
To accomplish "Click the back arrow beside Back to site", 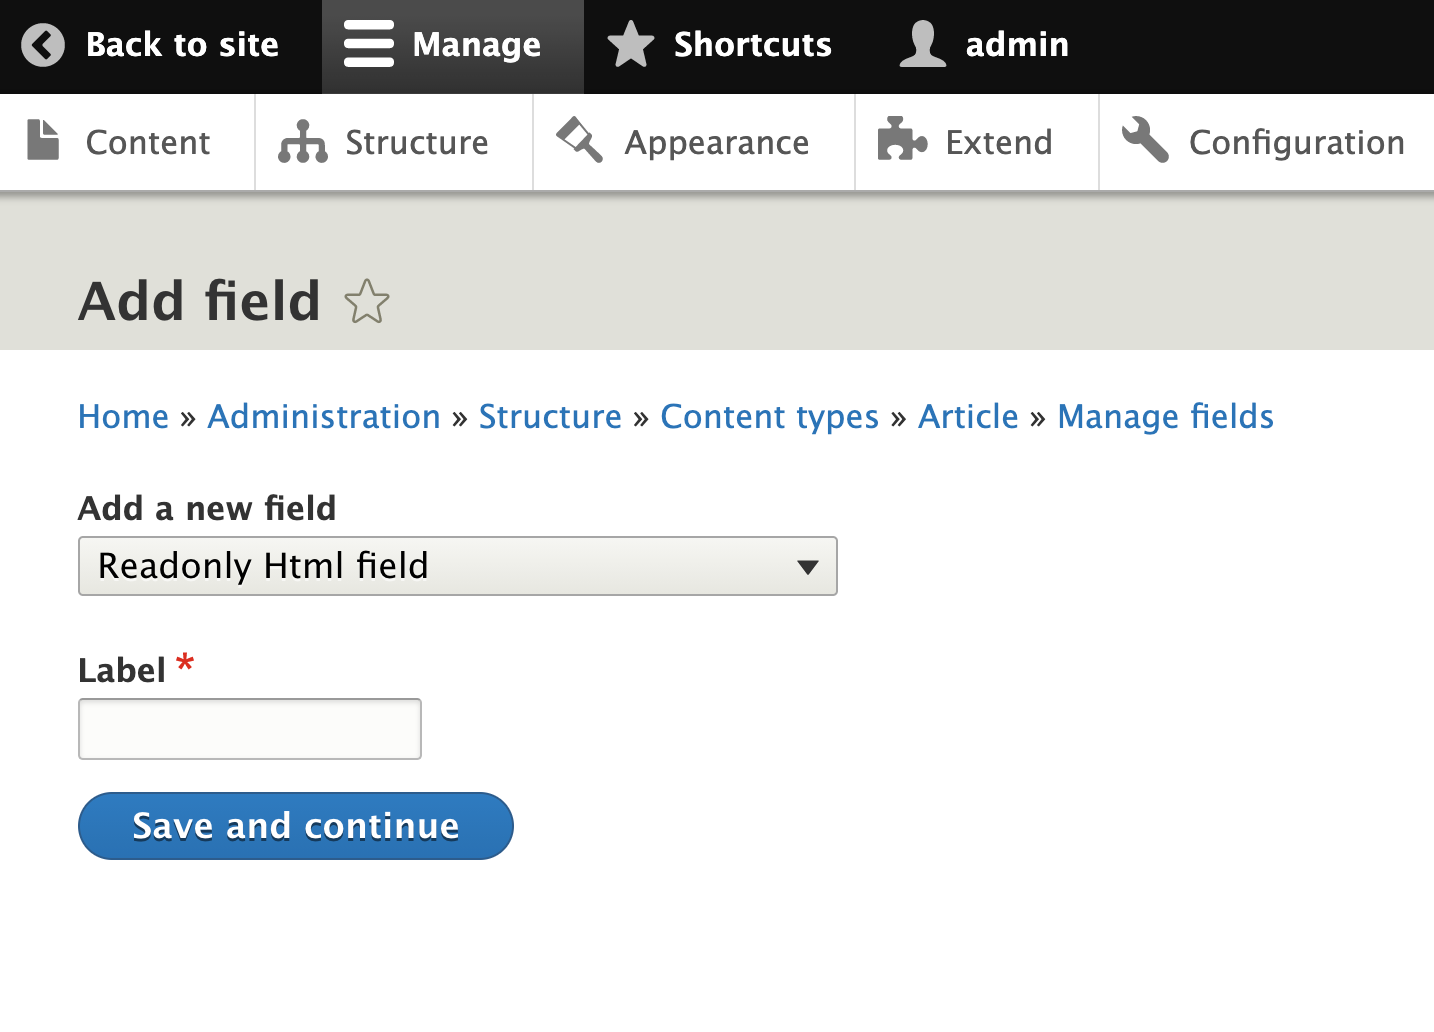I will 42,45.
